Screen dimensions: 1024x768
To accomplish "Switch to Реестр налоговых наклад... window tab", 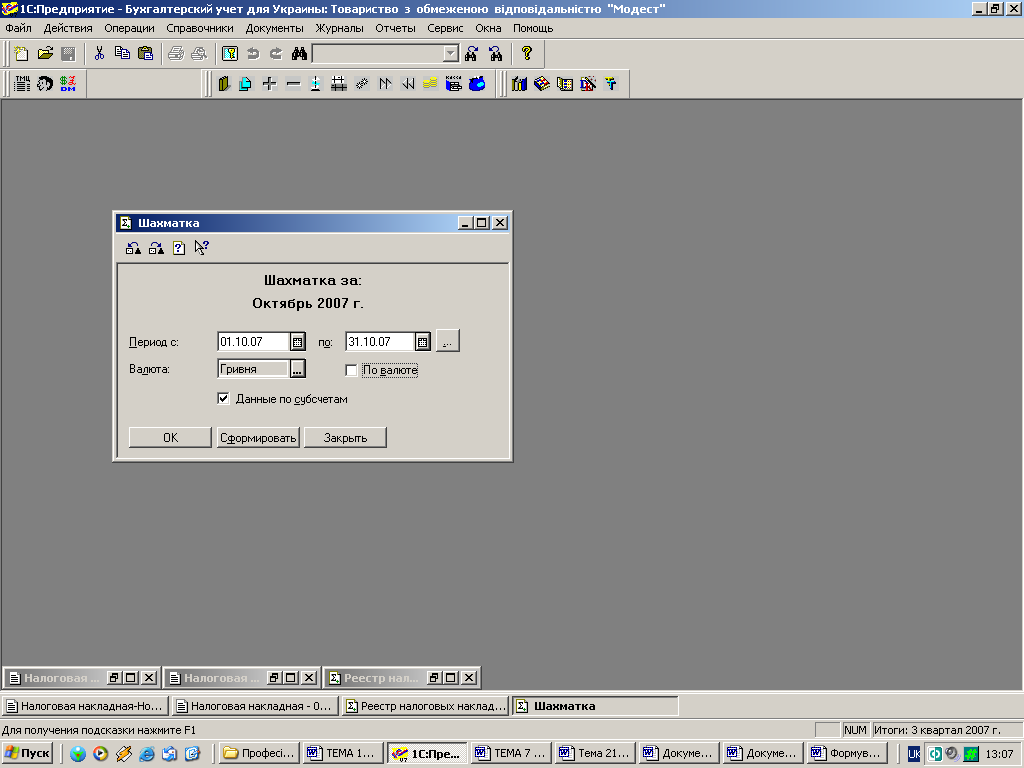I will pos(425,706).
